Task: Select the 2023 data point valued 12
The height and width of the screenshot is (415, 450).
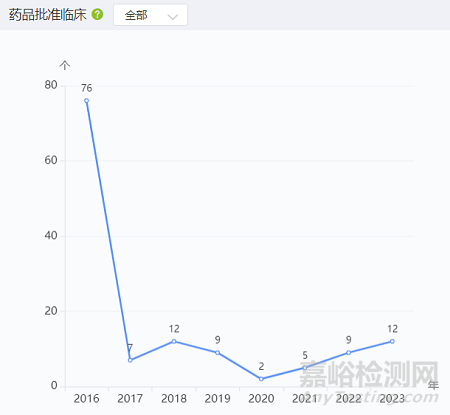Action: tap(392, 341)
